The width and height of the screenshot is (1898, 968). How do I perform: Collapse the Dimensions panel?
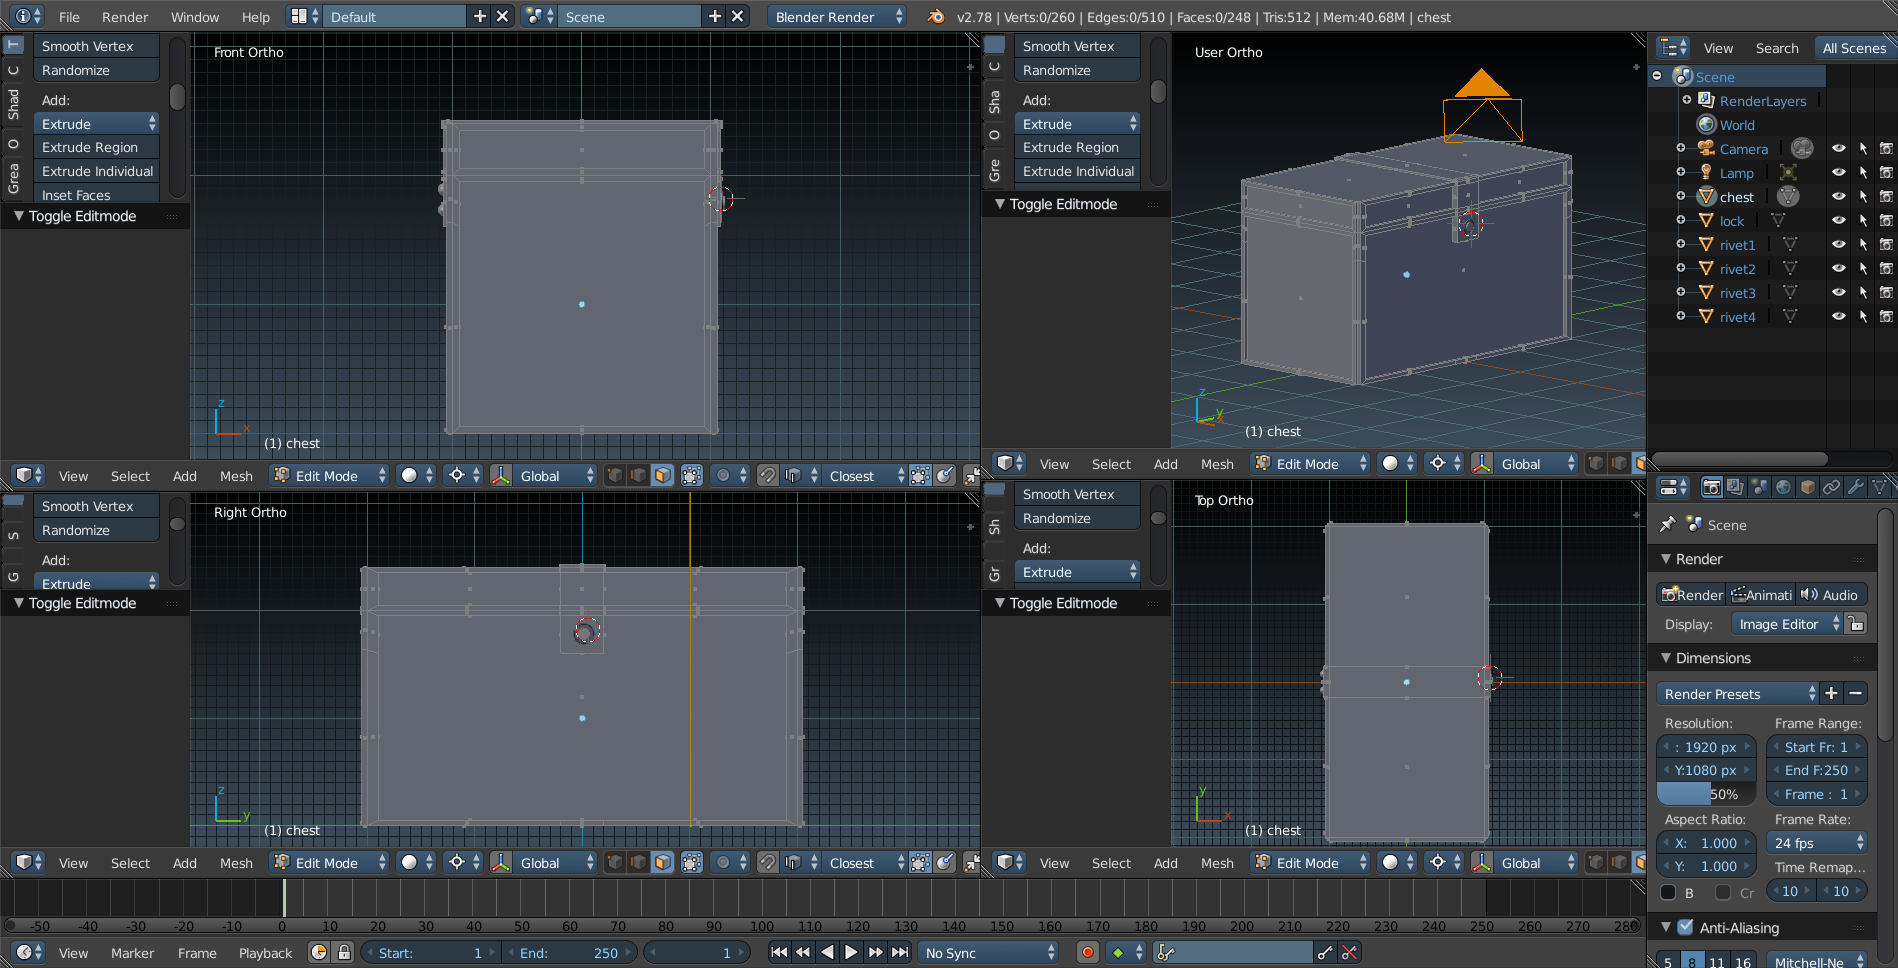(1666, 658)
